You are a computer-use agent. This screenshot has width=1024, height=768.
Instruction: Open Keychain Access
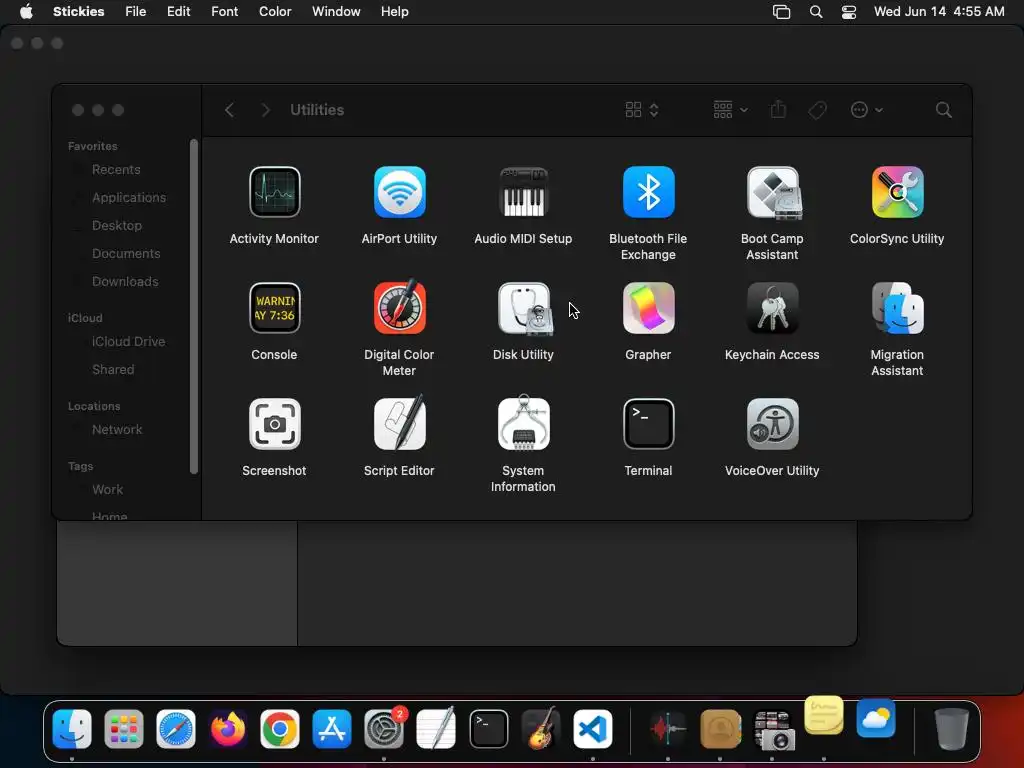click(773, 308)
